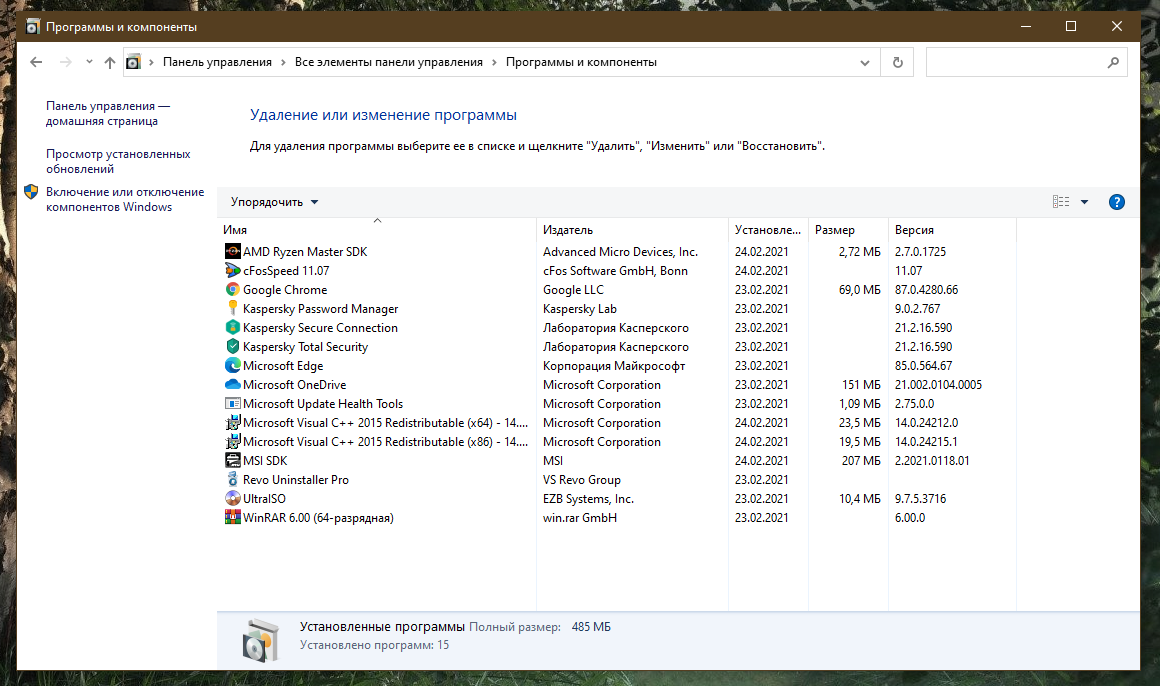Go back with the left arrow
The height and width of the screenshot is (686, 1160).
[x=36, y=62]
